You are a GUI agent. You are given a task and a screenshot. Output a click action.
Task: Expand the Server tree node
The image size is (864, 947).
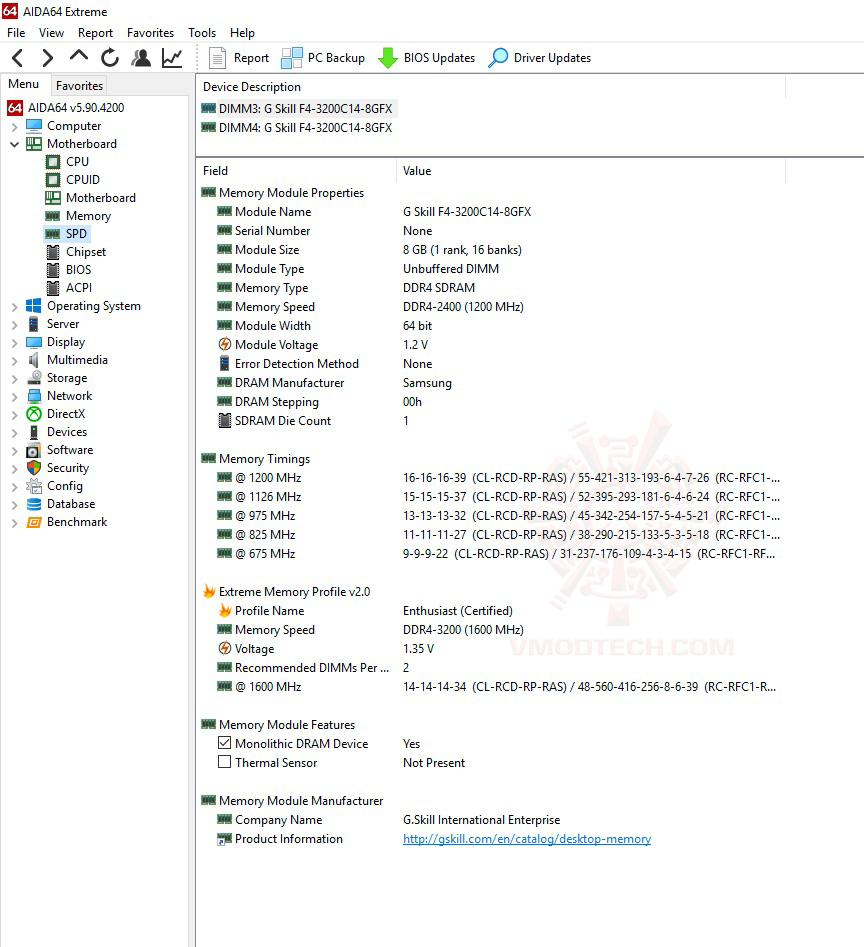click(x=14, y=325)
